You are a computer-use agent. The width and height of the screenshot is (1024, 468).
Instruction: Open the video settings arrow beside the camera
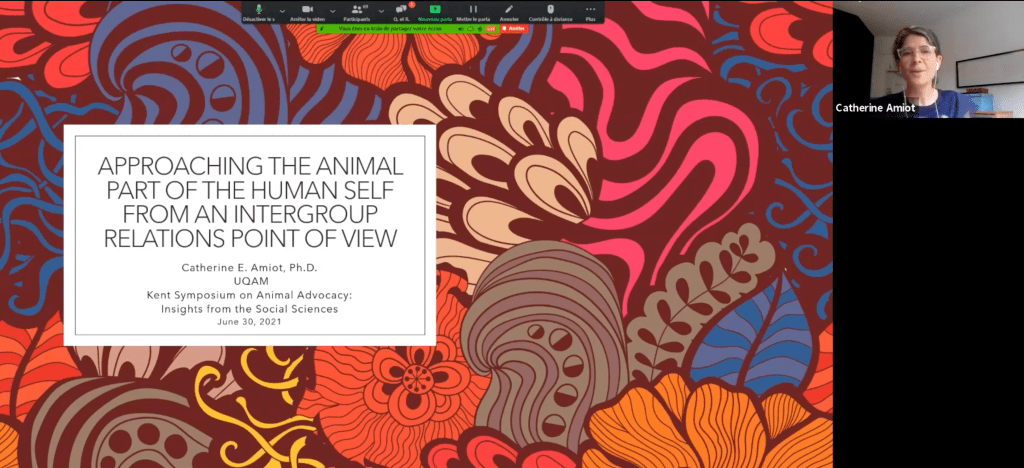click(333, 9)
